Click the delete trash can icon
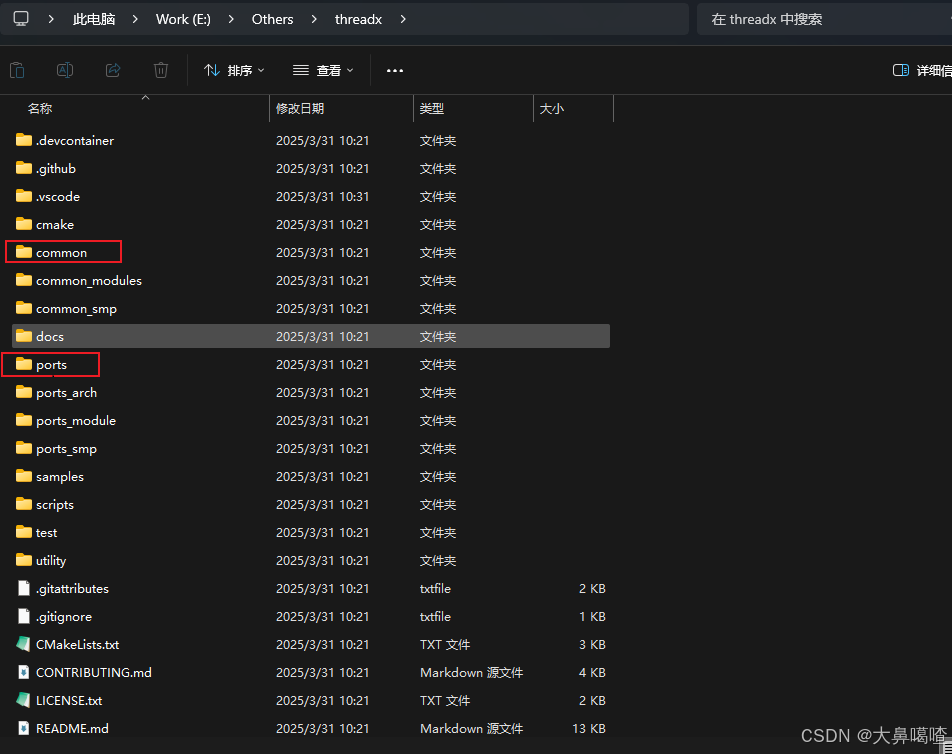This screenshot has width=952, height=754. point(161,70)
